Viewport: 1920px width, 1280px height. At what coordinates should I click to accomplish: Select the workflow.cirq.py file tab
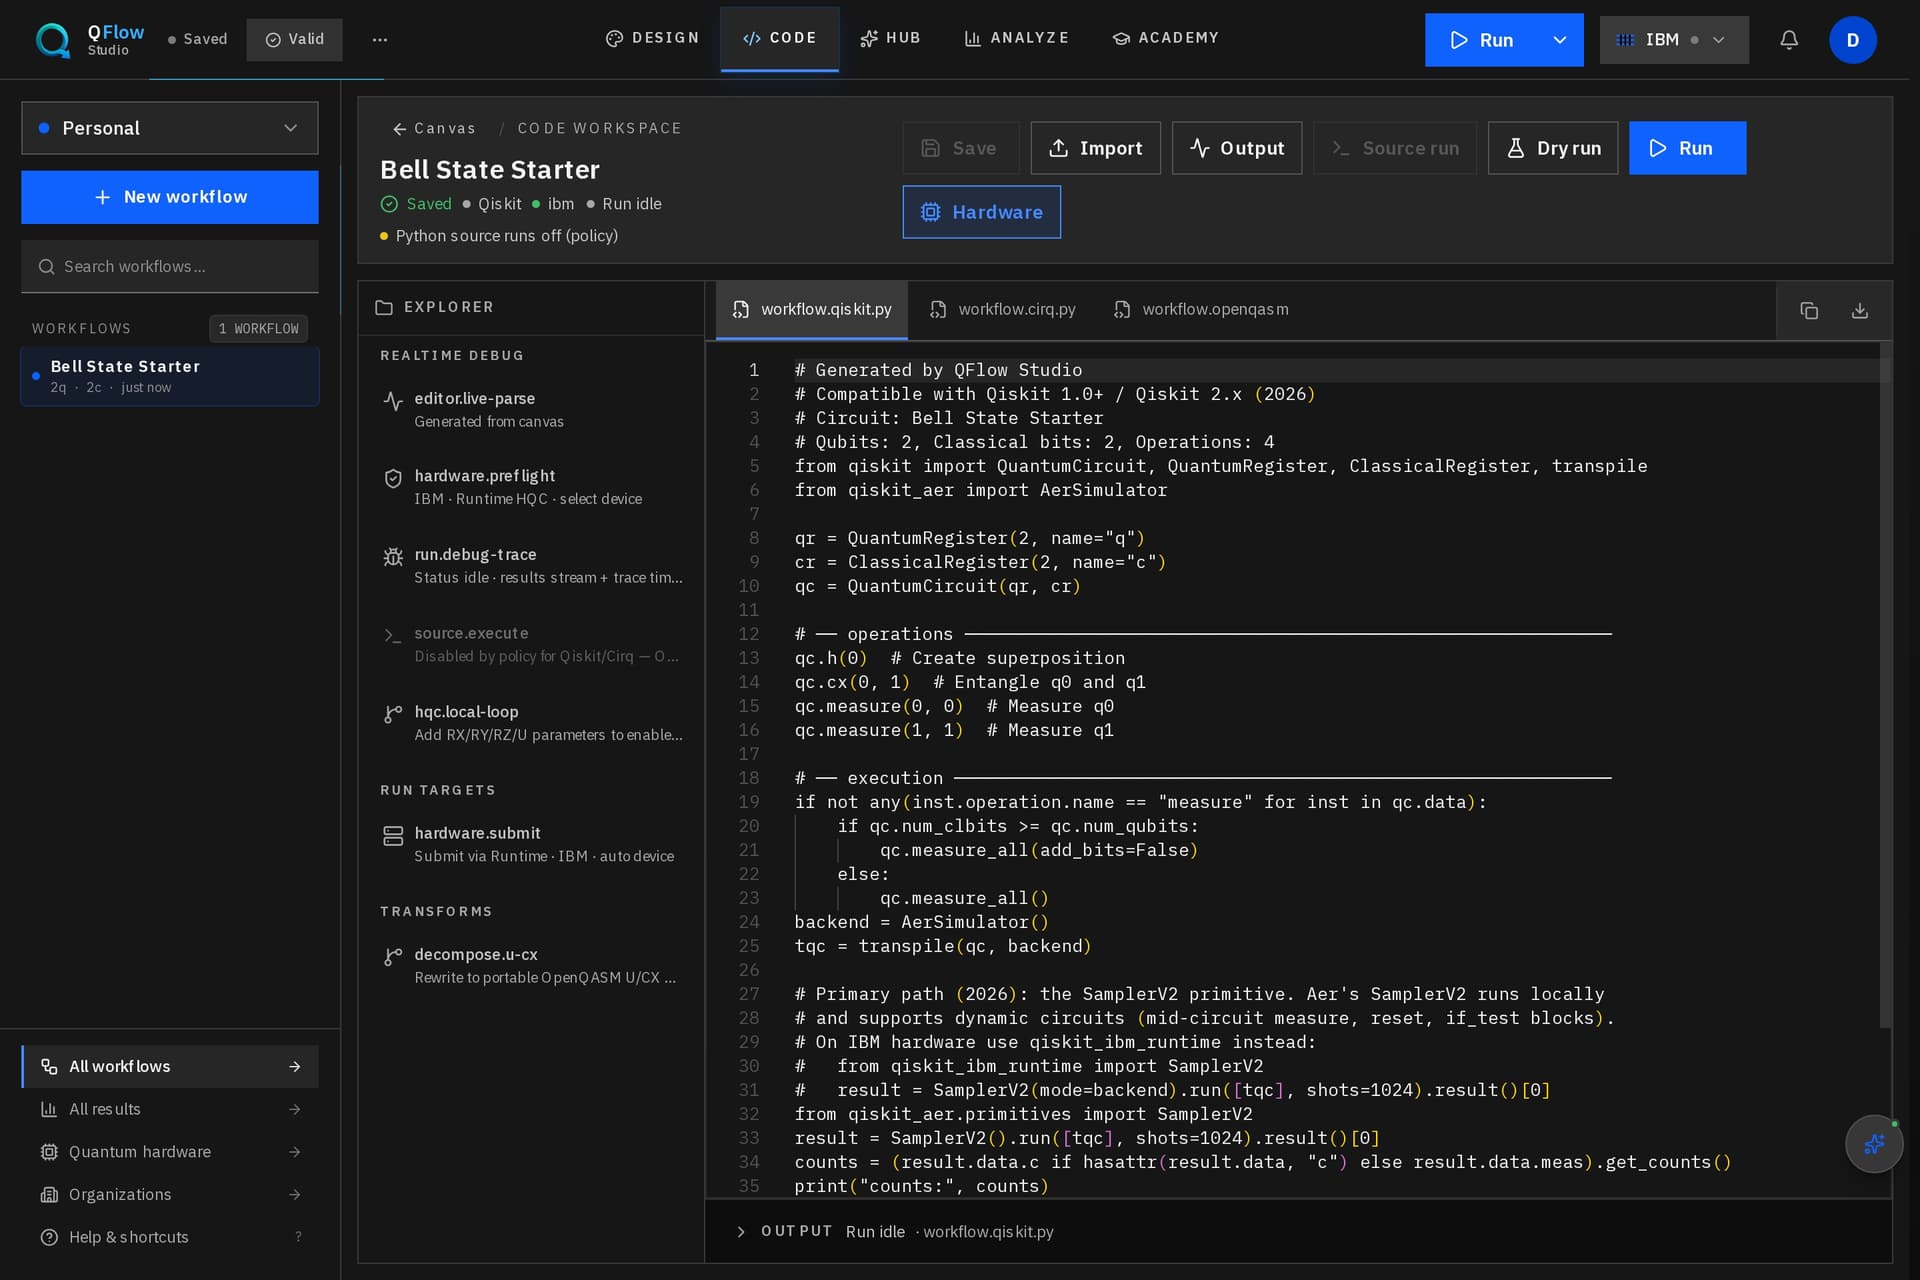click(x=1003, y=310)
